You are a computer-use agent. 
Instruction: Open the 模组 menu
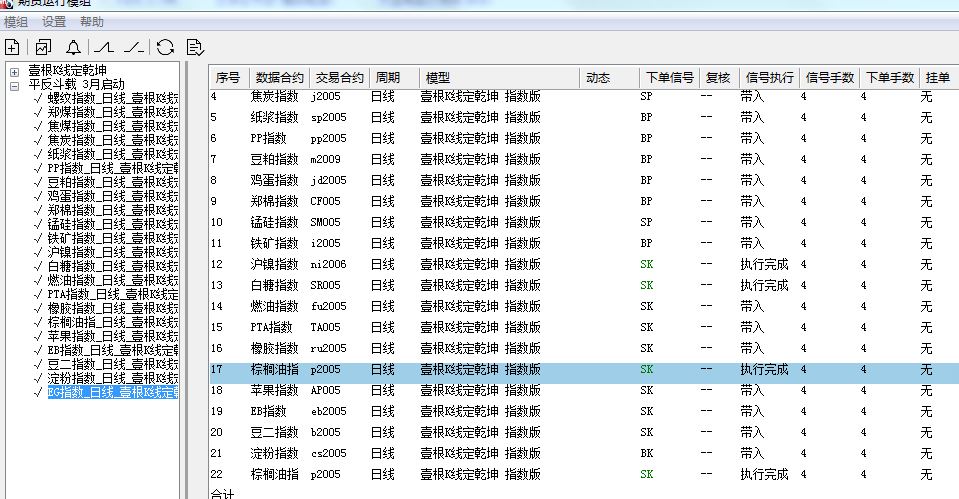(16, 22)
